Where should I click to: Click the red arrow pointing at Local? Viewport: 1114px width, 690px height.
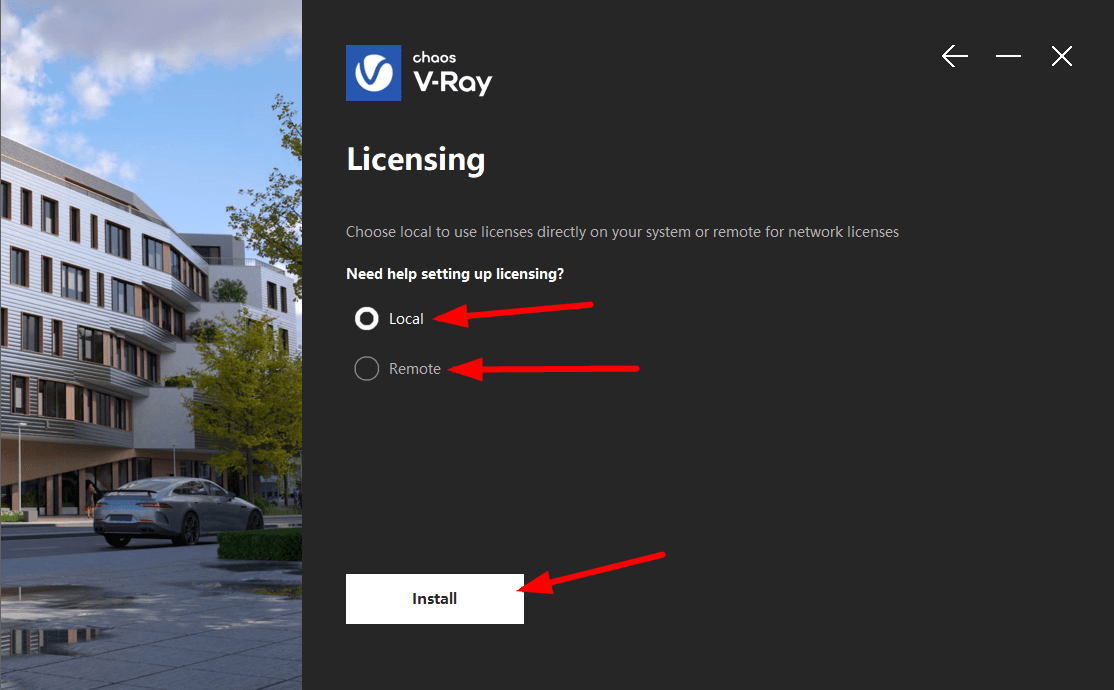click(512, 313)
